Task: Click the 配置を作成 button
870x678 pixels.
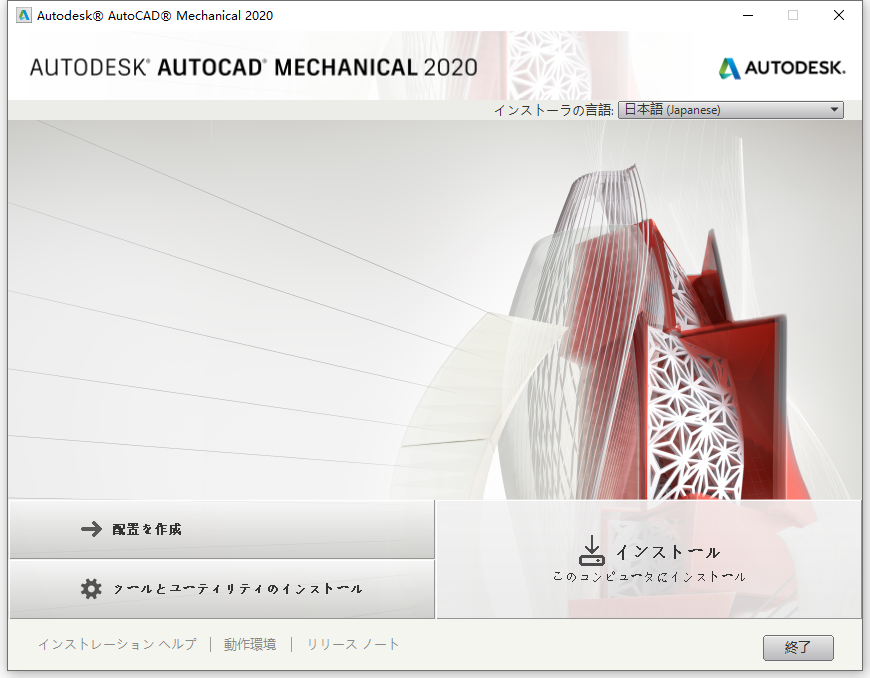Action: (x=222, y=529)
